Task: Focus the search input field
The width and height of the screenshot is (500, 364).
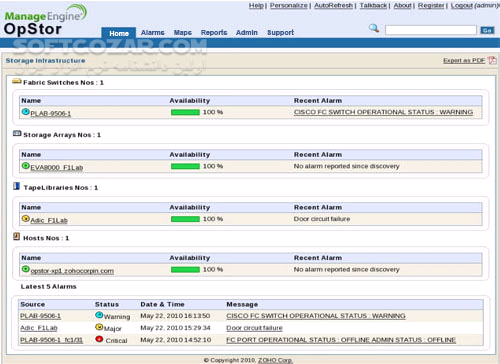Action: pos(431,30)
